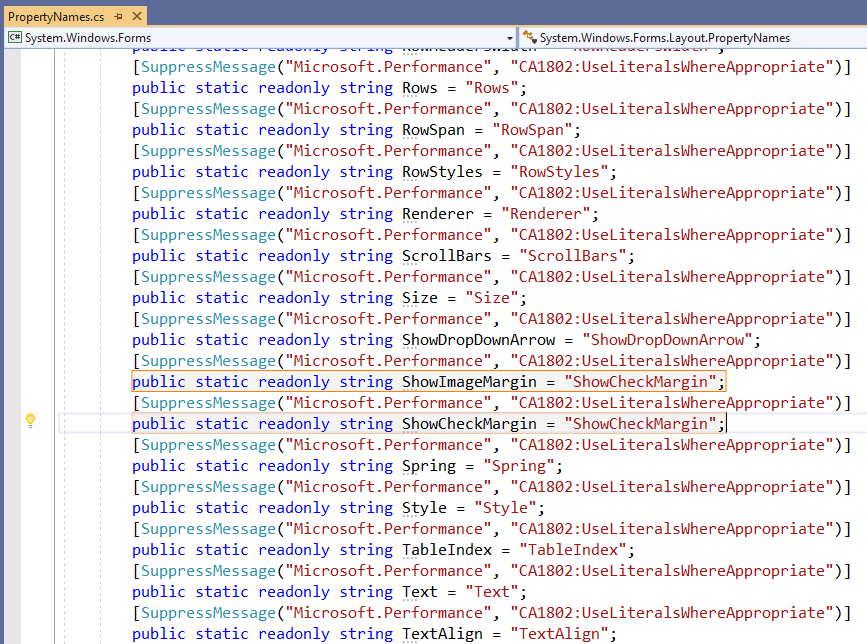This screenshot has width=867, height=644.
Task: Click the RowStyles field name
Action: point(442,171)
